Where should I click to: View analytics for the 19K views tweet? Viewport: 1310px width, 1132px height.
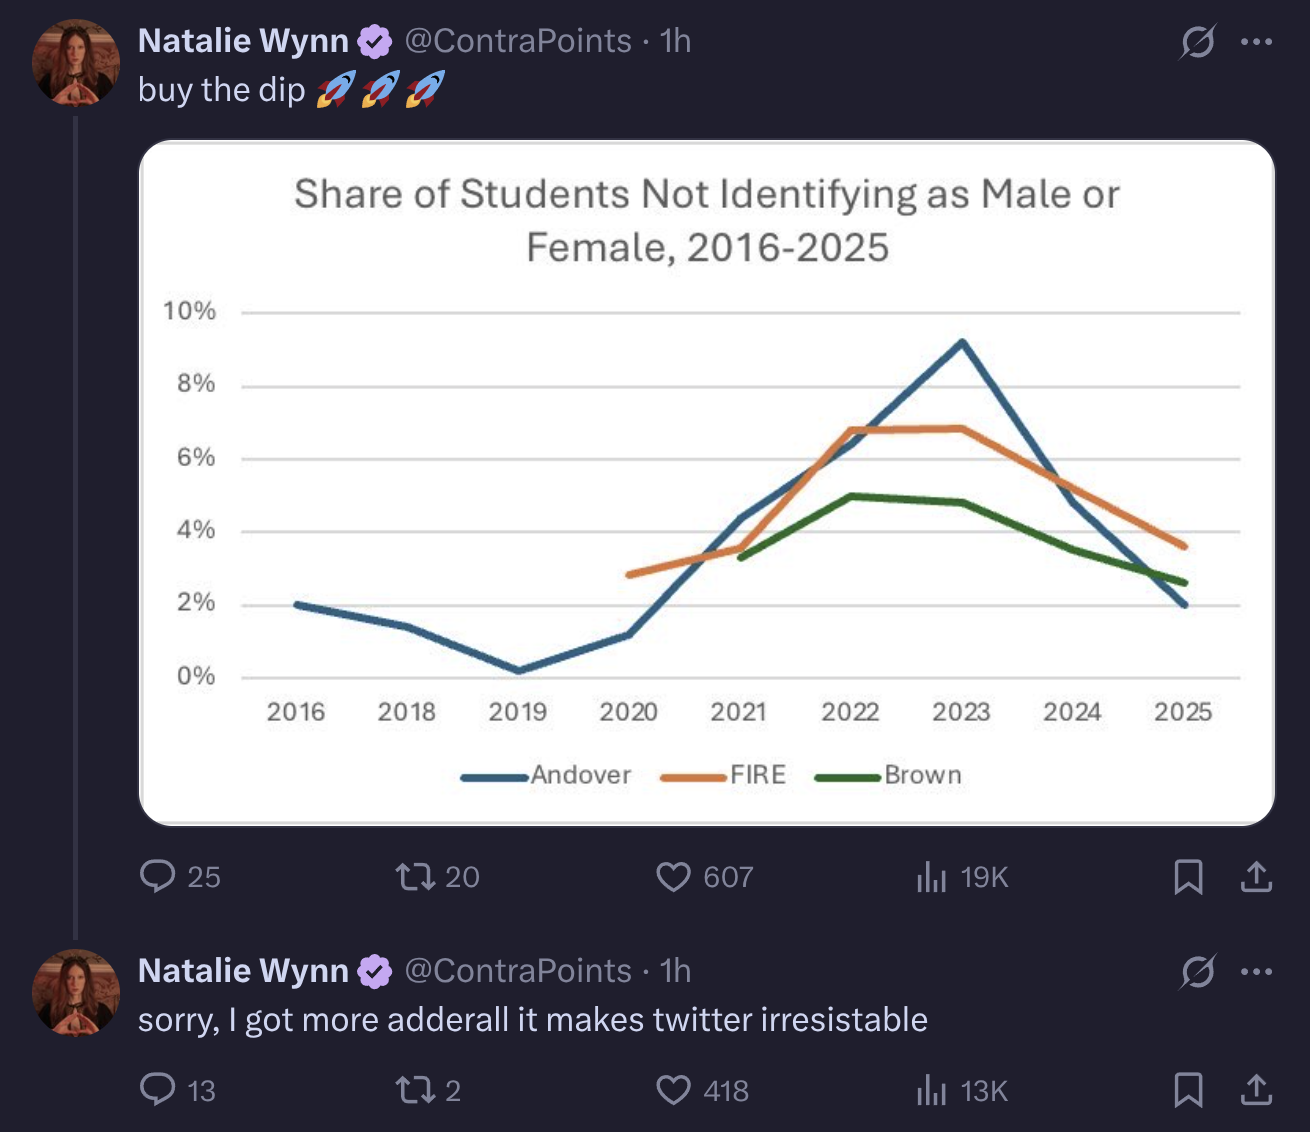click(931, 877)
